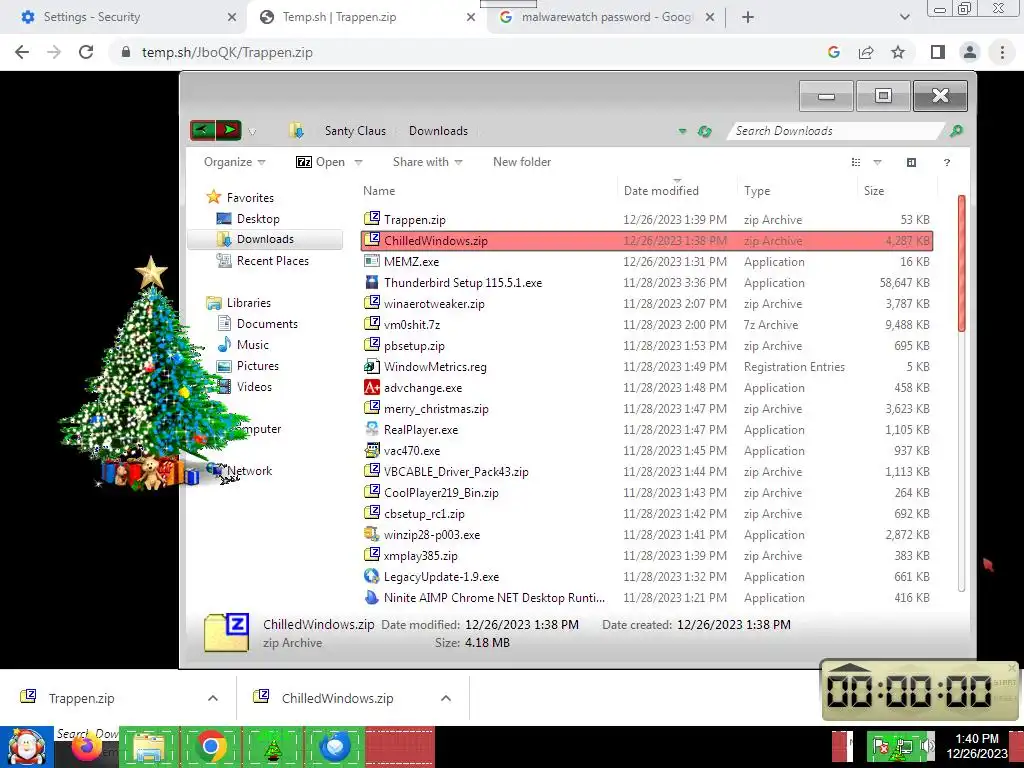Click the search magnifier icon in Explorer

coord(956,131)
